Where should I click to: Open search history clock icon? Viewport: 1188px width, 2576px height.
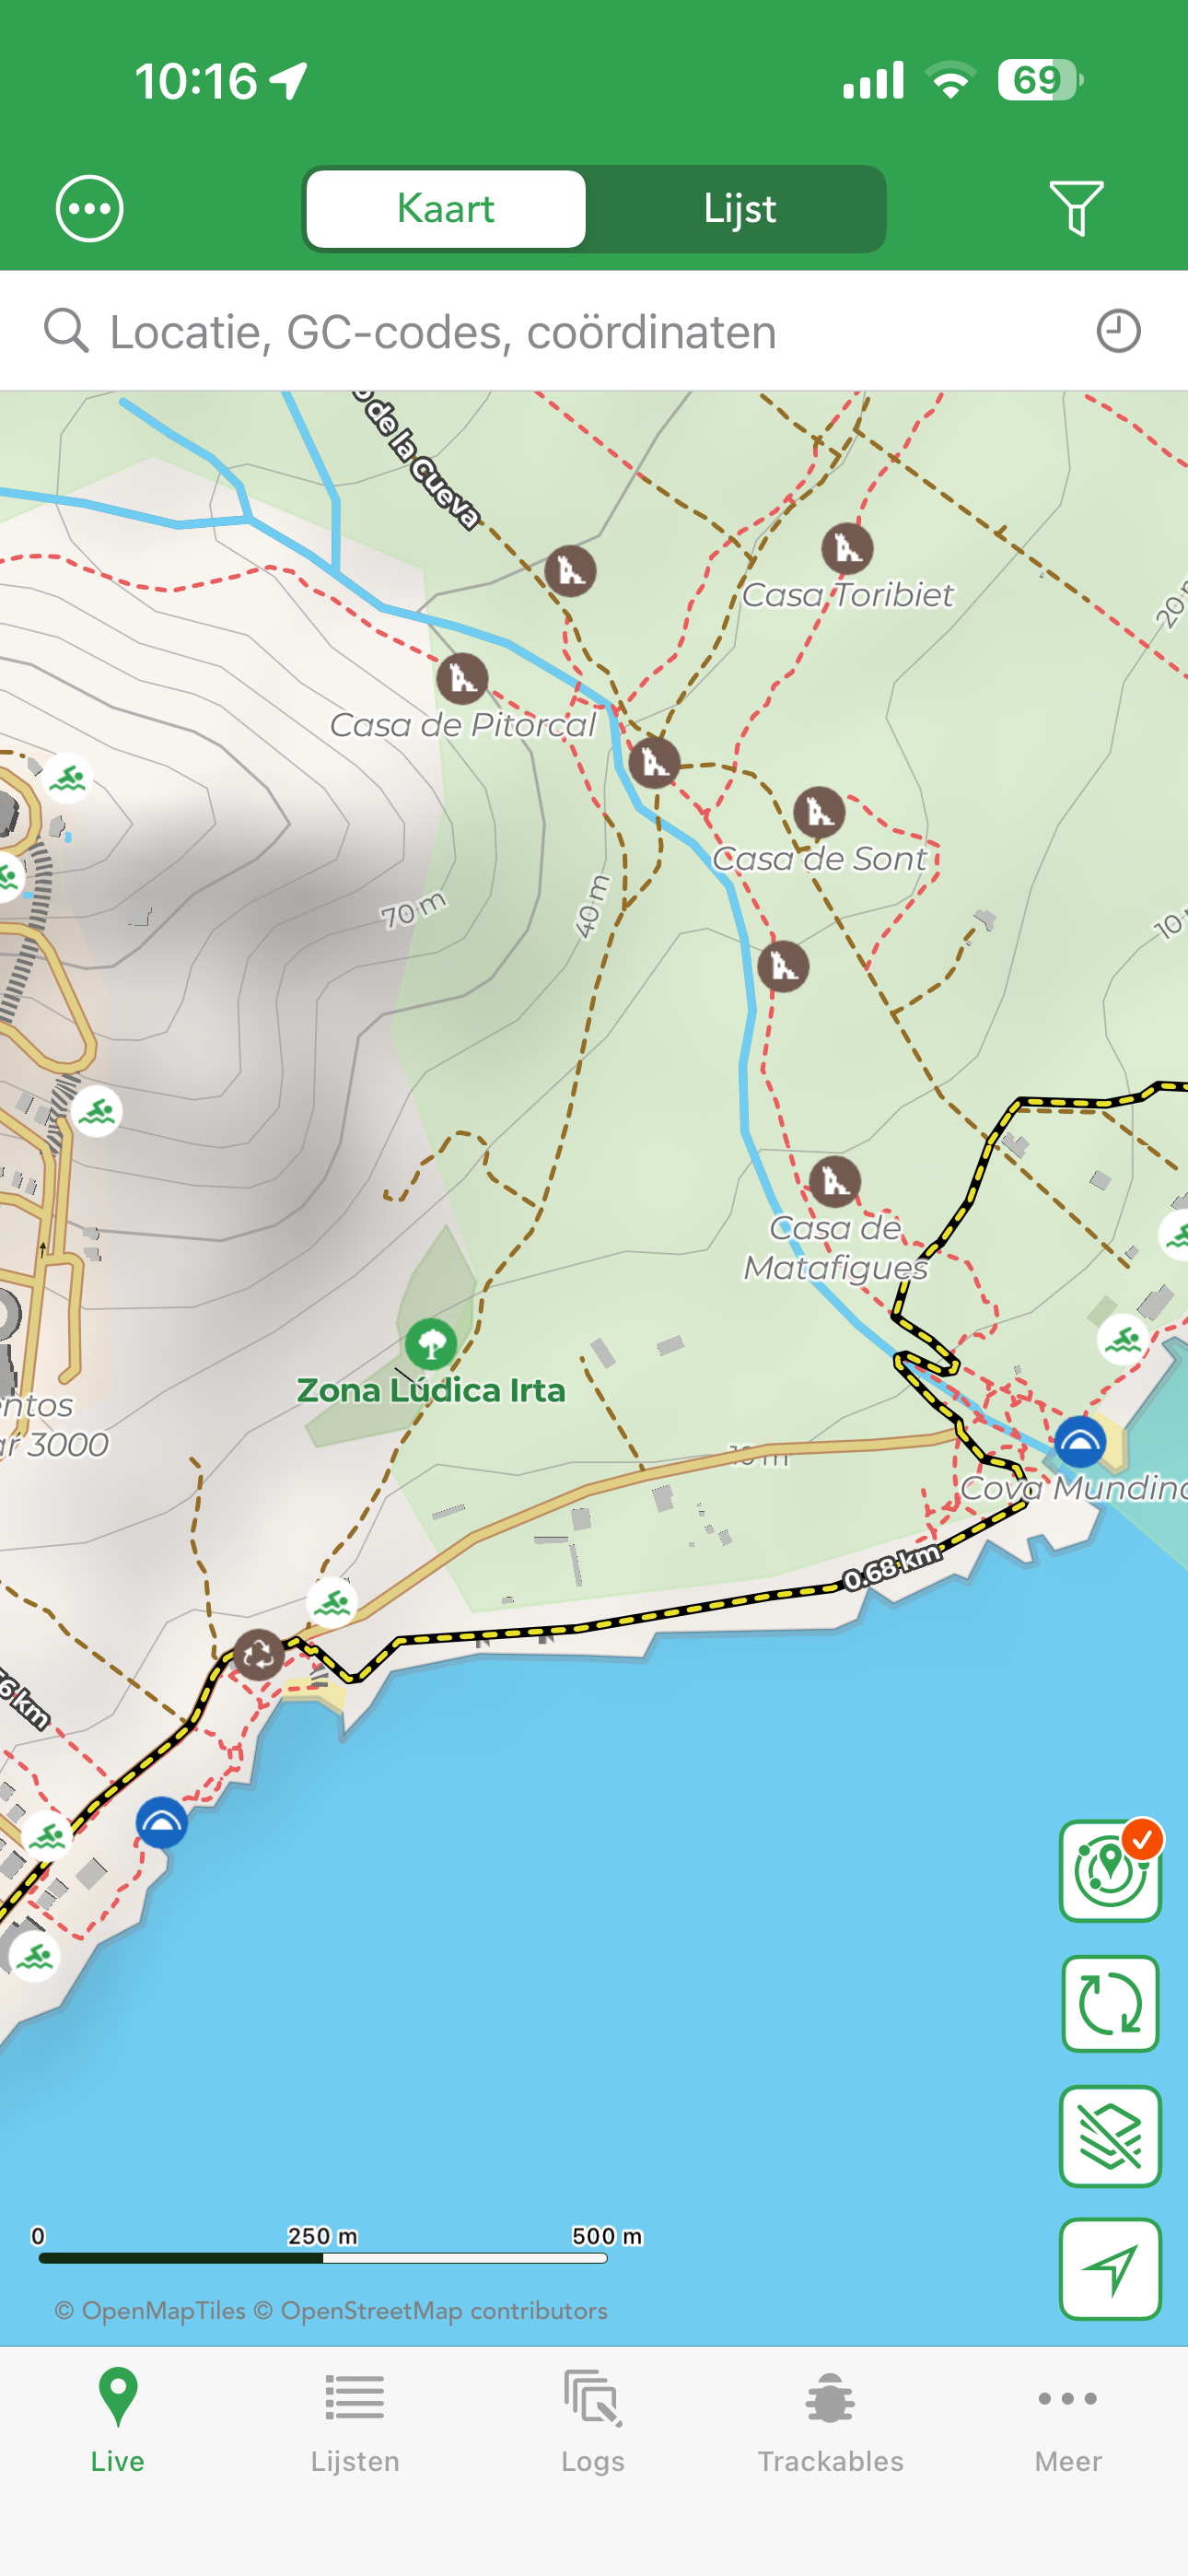pos(1117,331)
